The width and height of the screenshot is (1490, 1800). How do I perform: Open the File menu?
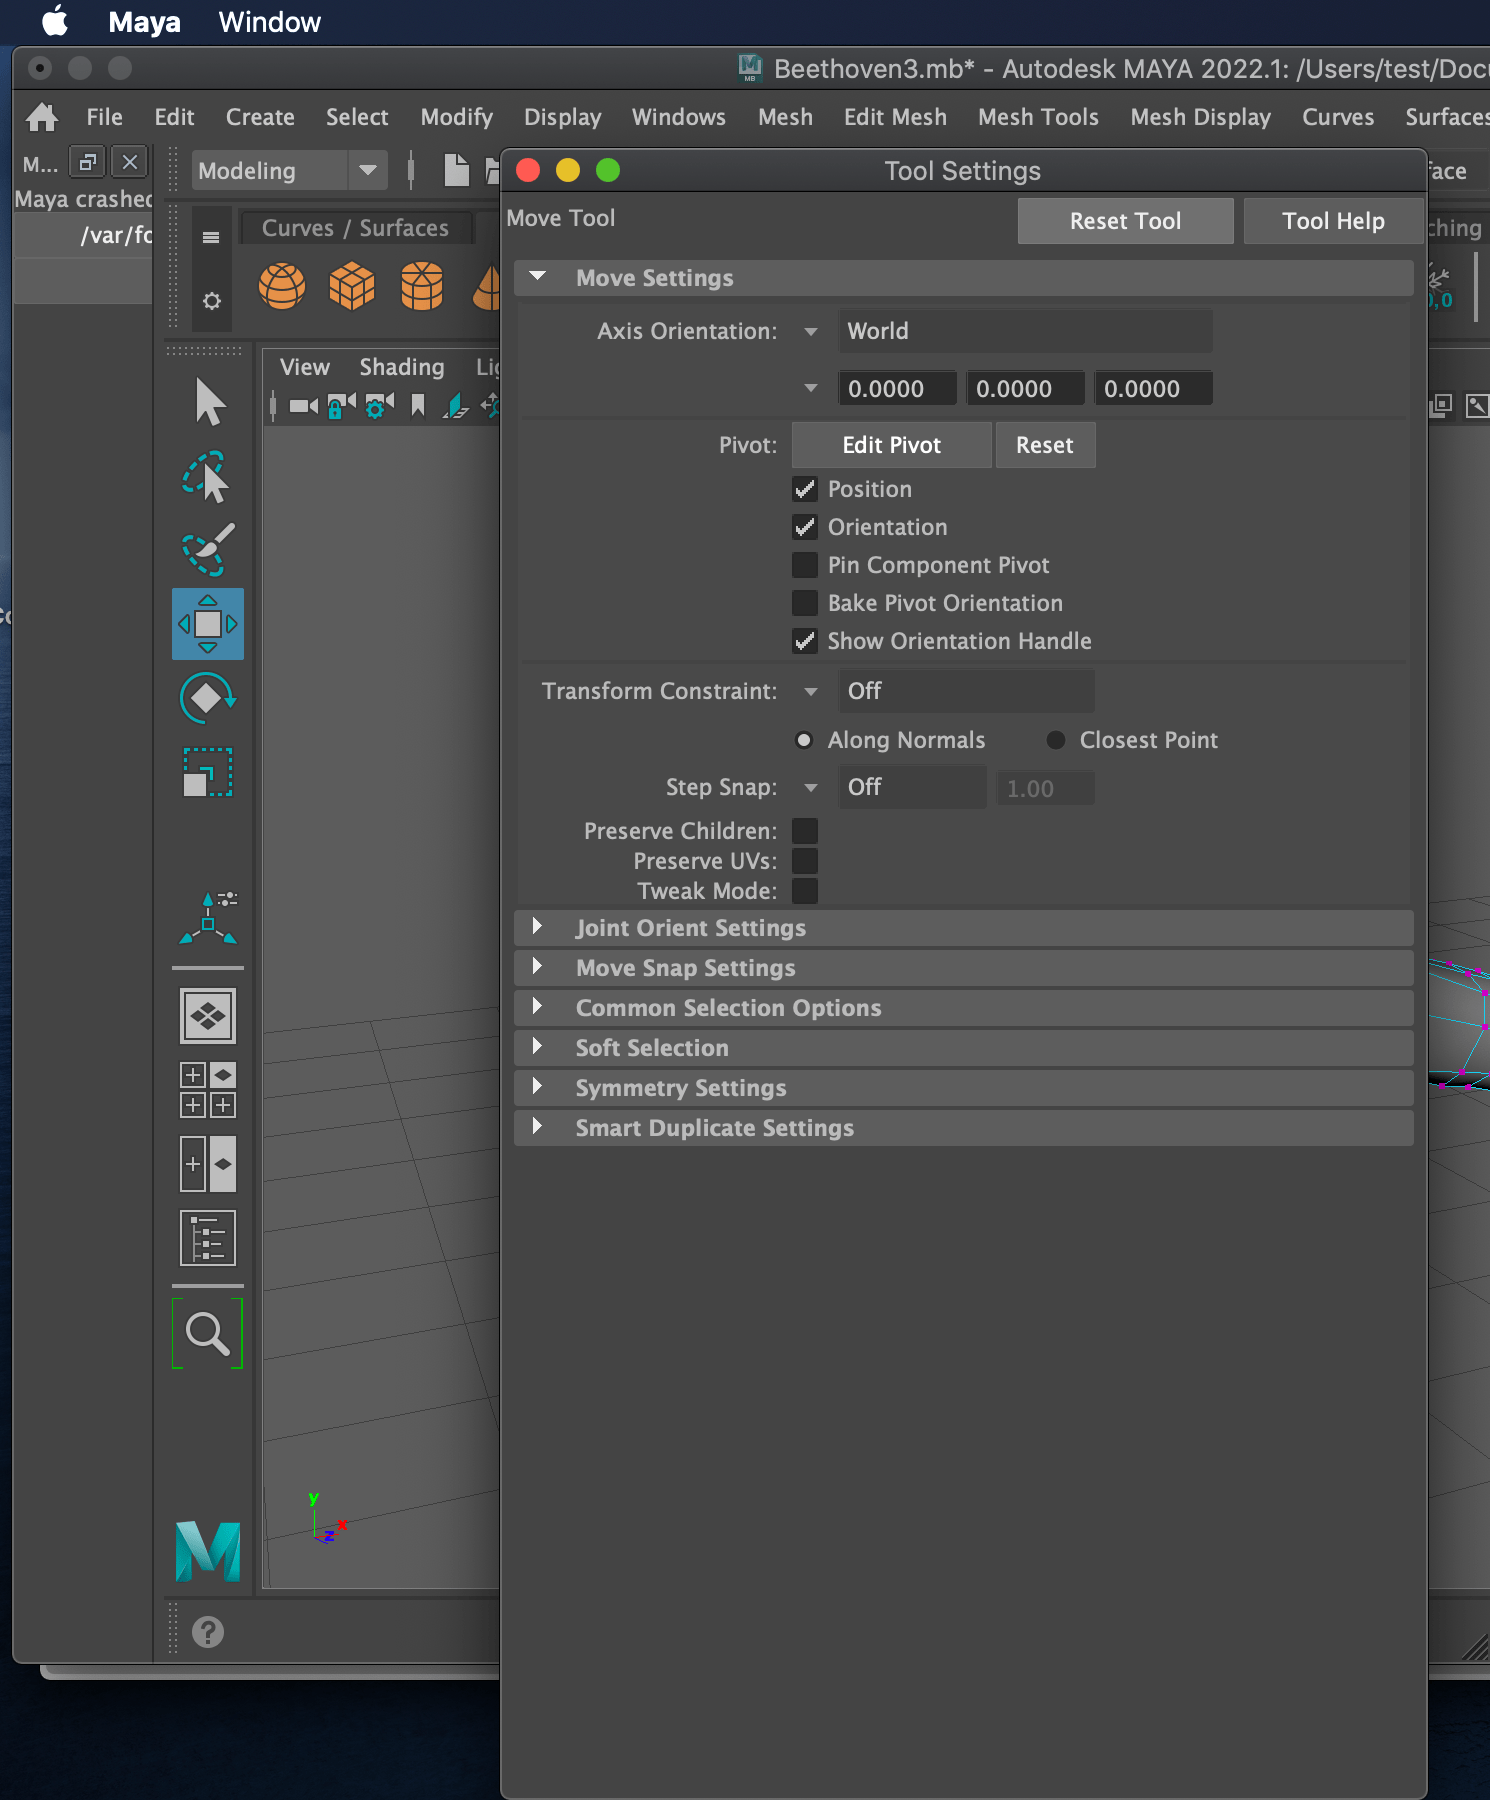click(104, 117)
